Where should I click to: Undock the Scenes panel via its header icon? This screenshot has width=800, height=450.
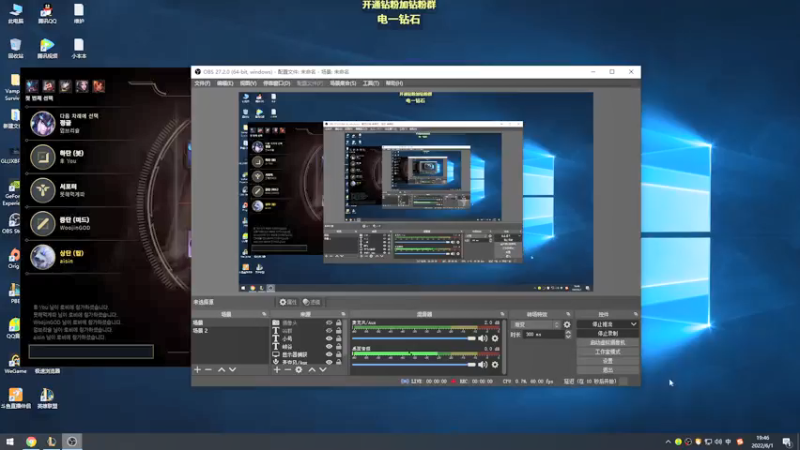point(264,314)
